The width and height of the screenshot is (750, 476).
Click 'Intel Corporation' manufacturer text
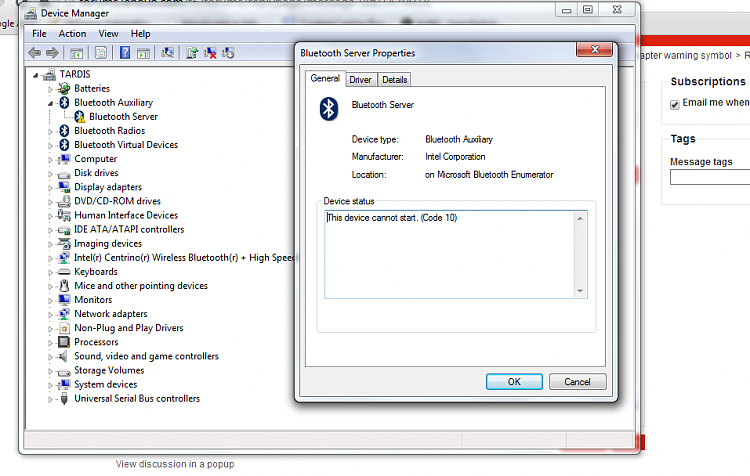point(455,157)
